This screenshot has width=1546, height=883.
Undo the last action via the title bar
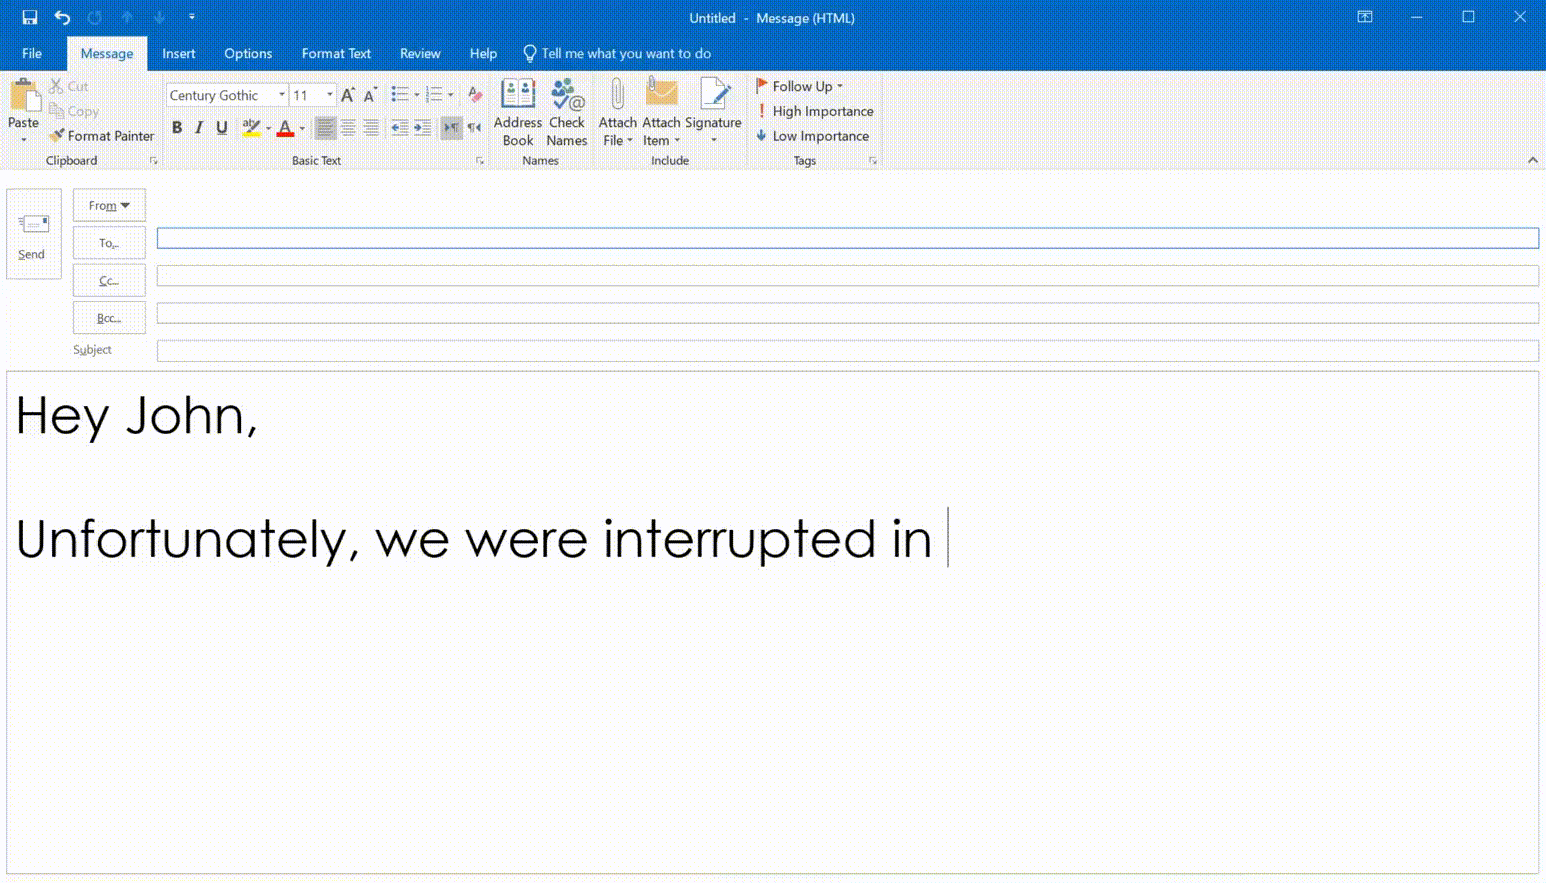pyautogui.click(x=62, y=17)
